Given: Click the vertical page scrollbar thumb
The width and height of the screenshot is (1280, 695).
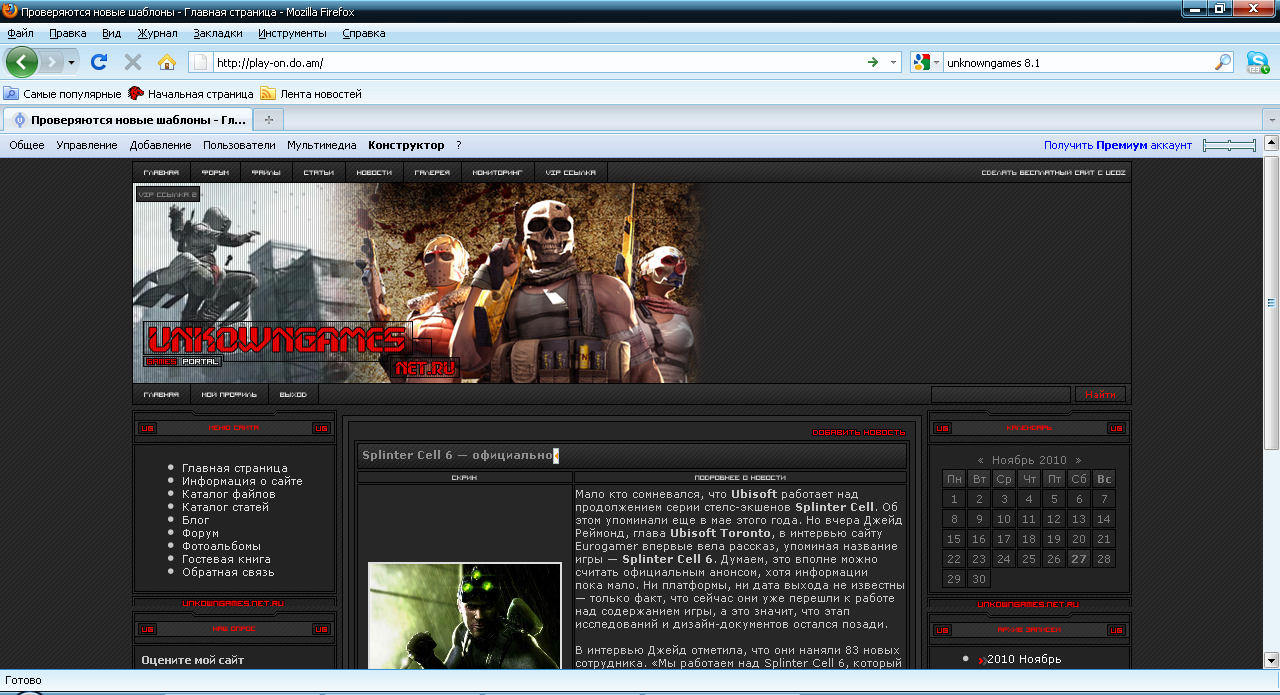Looking at the screenshot, I should coord(1271,301).
